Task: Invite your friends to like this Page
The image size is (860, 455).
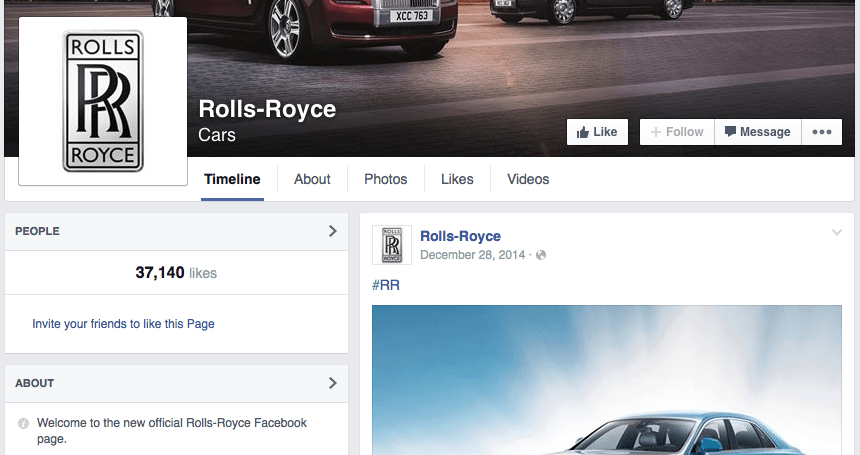Action: pyautogui.click(x=123, y=324)
